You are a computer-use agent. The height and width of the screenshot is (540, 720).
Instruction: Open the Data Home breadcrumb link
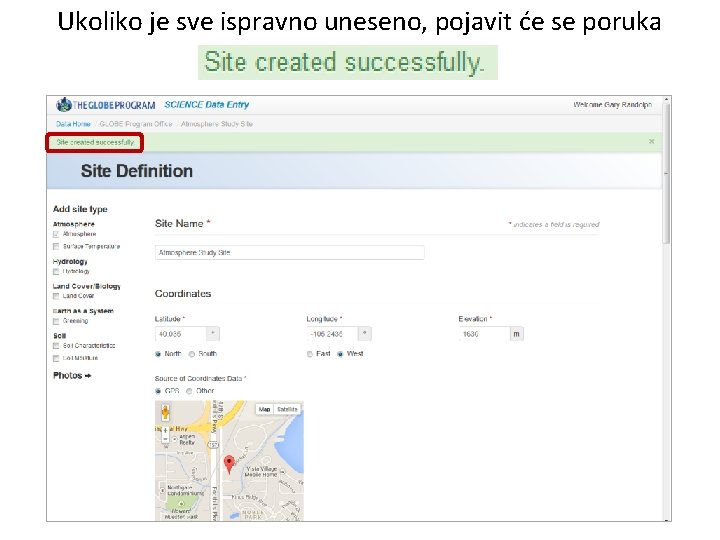pos(73,124)
